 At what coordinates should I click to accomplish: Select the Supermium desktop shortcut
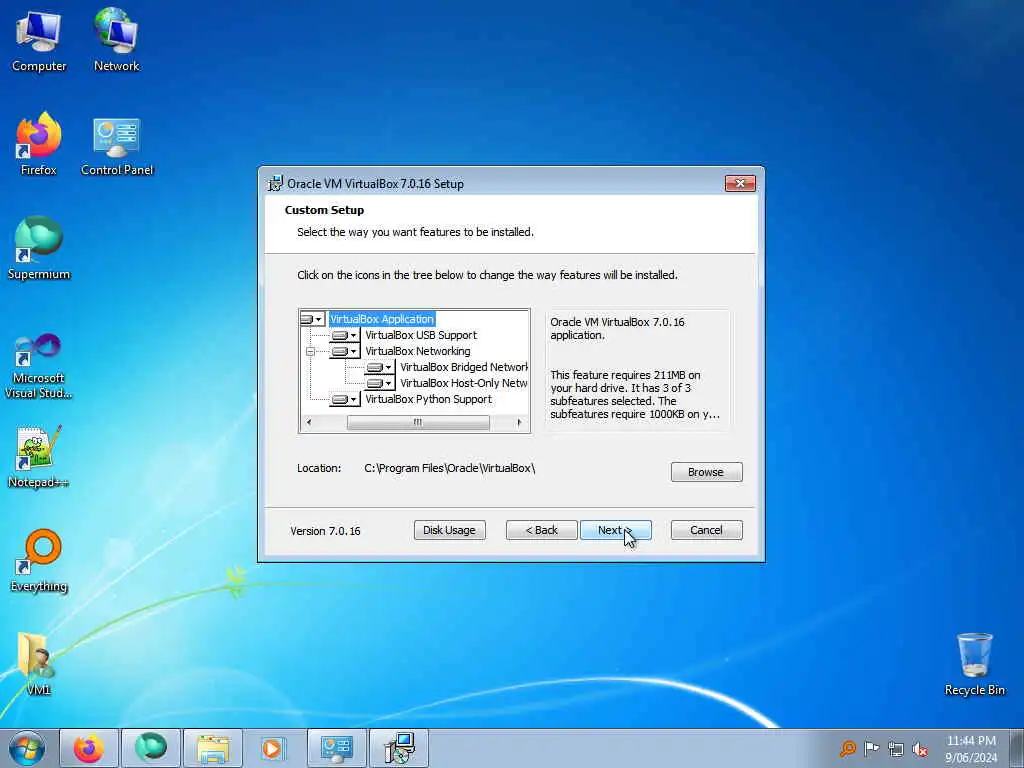[x=39, y=249]
